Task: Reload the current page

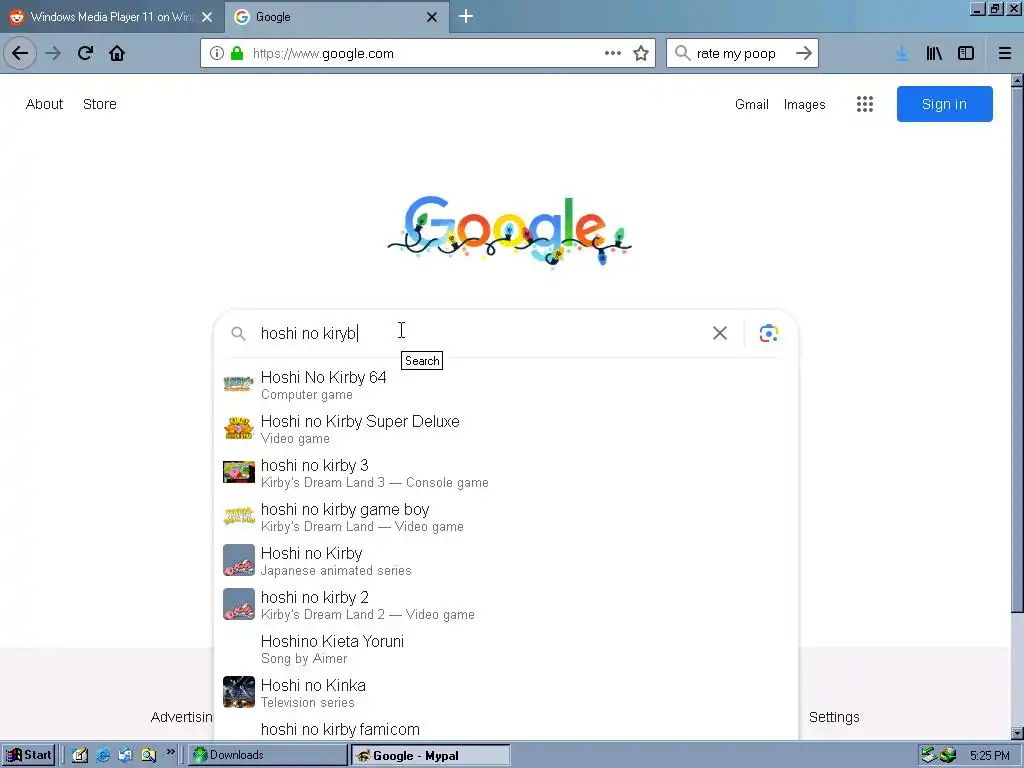Action: pos(85,54)
